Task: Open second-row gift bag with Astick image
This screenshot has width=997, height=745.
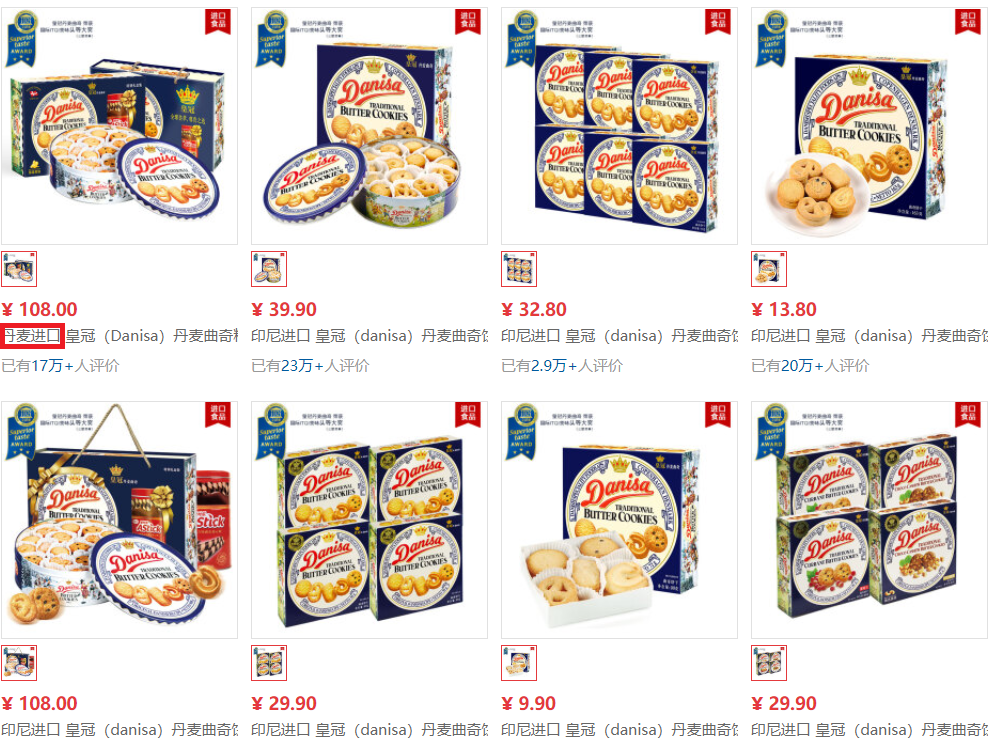Action: tap(119, 520)
